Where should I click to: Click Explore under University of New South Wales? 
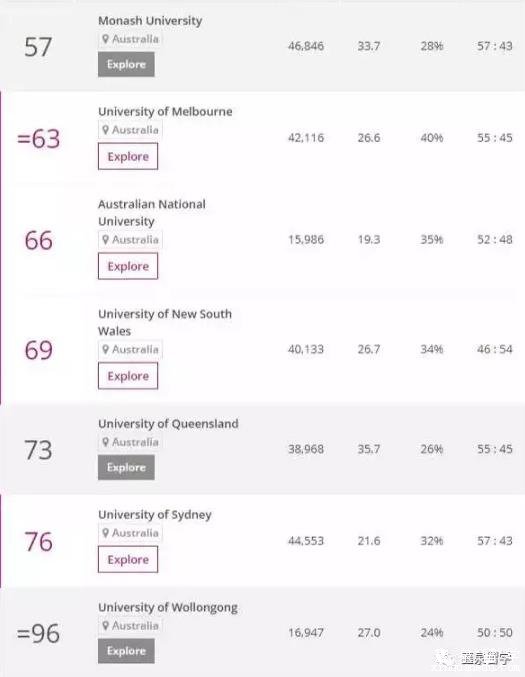(x=128, y=376)
